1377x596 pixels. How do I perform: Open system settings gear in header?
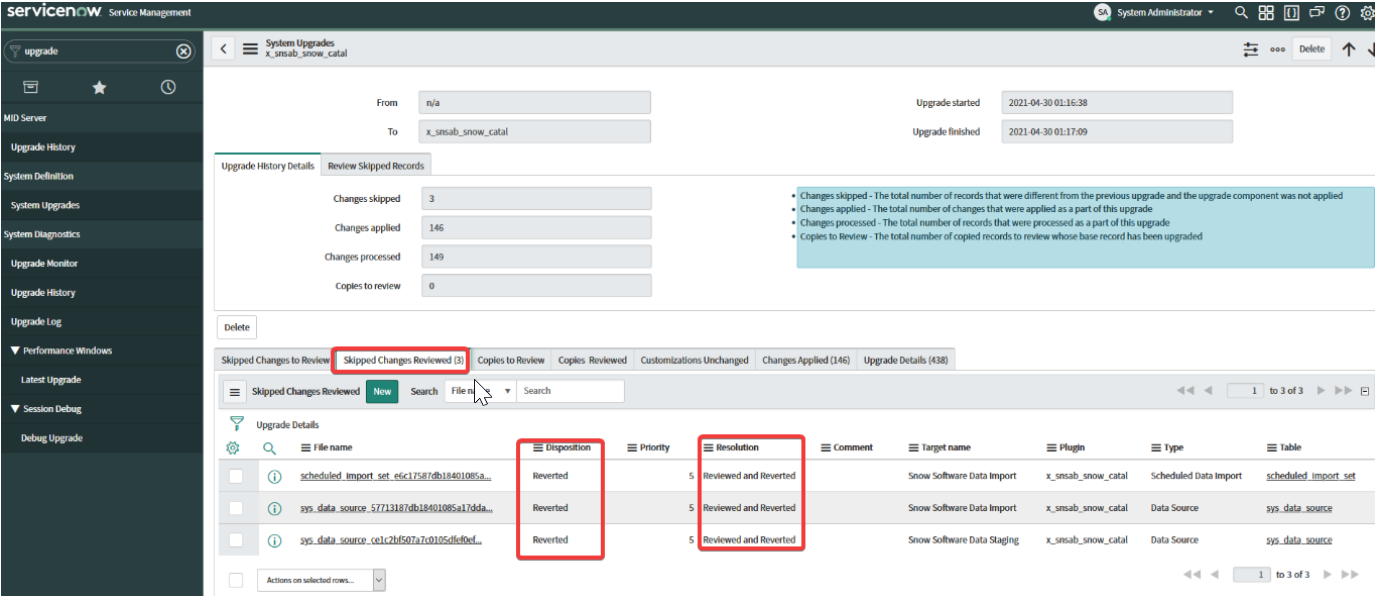(1367, 13)
